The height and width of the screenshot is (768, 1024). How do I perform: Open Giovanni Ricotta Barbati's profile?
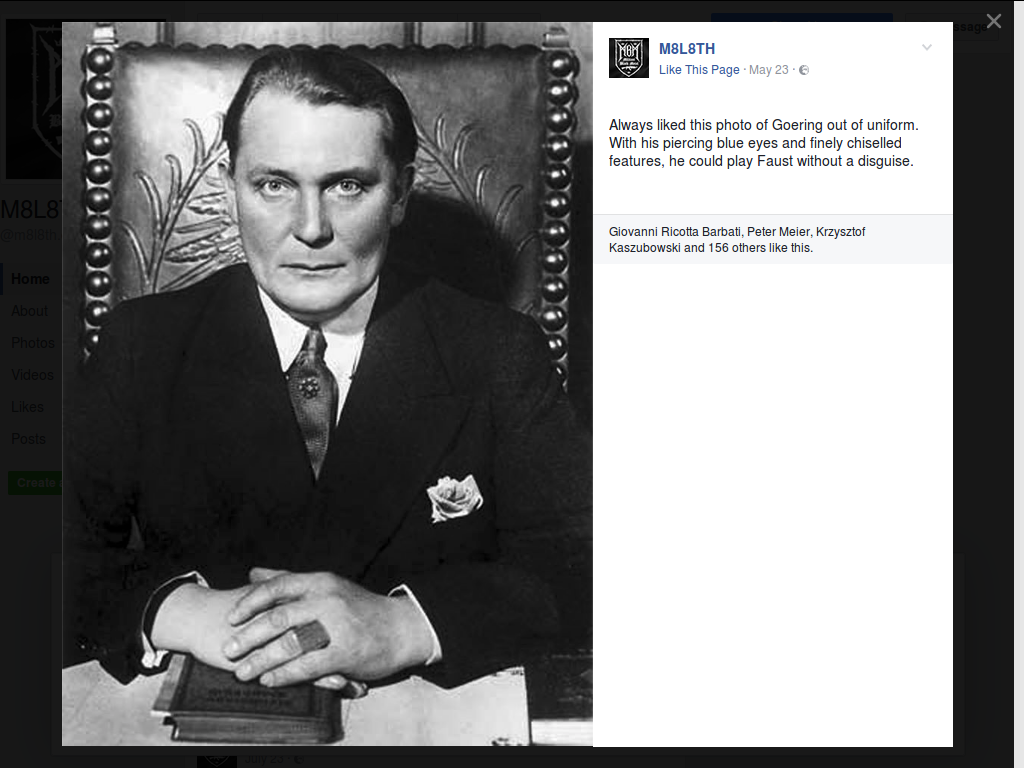click(x=675, y=232)
